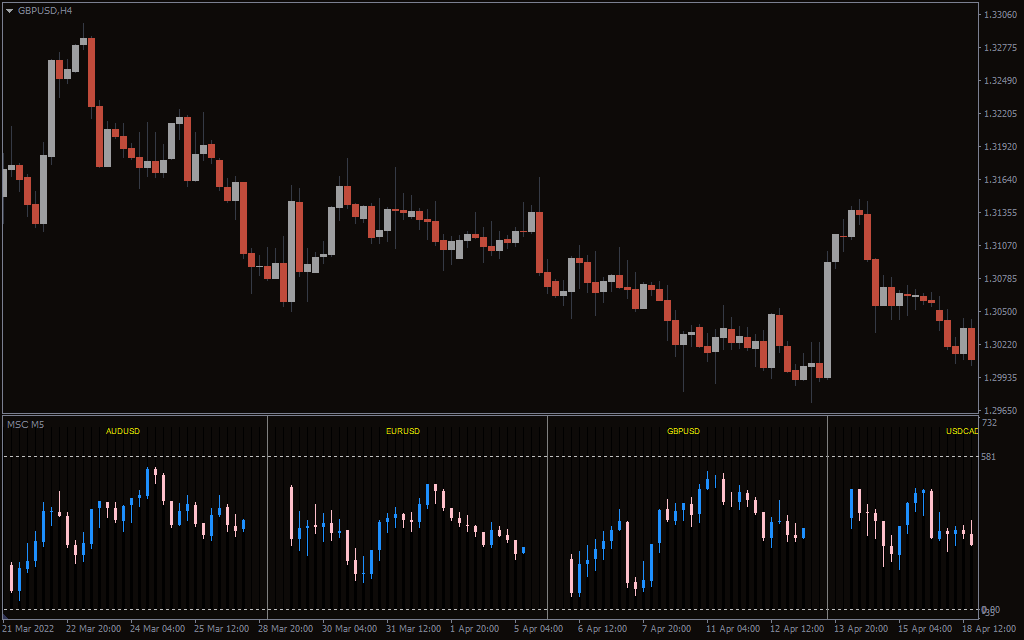Click the yellow GBPUSD label in sub-window
This screenshot has height=640, width=1024.
coord(683,431)
